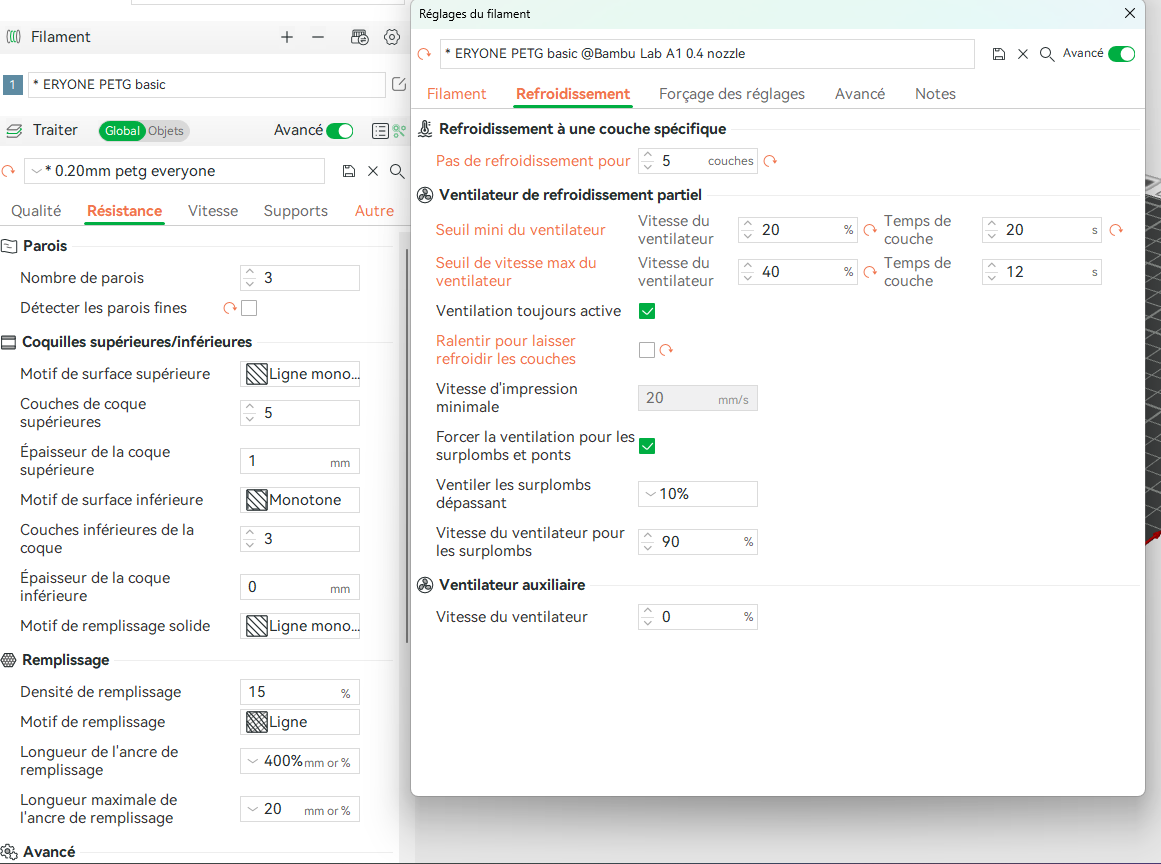Open Ventiler les surplombs dépassant 10% dropdown
The image size is (1161, 864).
coord(697,494)
